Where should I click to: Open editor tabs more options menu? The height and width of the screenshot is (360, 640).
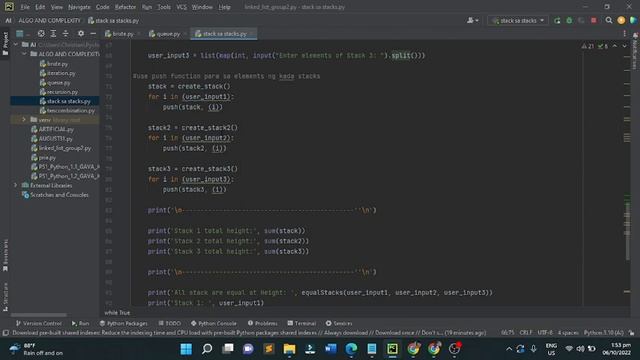click(624, 34)
